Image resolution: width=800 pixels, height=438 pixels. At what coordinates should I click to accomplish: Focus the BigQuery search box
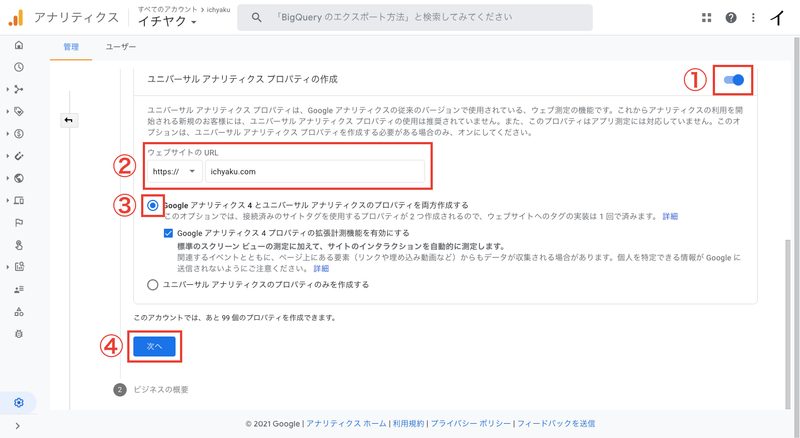tap(415, 17)
